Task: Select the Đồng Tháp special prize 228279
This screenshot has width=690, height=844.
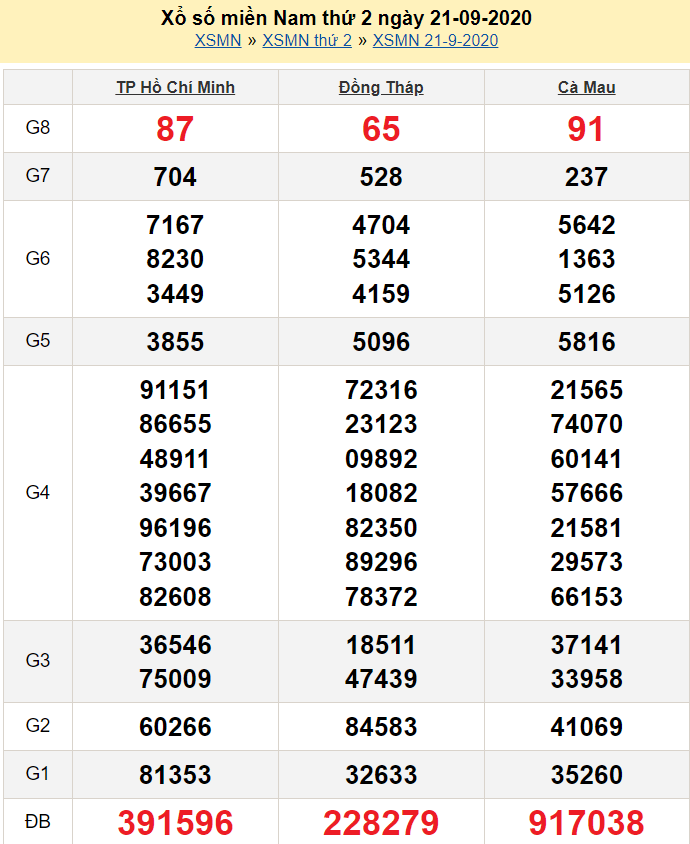Action: pos(381,823)
